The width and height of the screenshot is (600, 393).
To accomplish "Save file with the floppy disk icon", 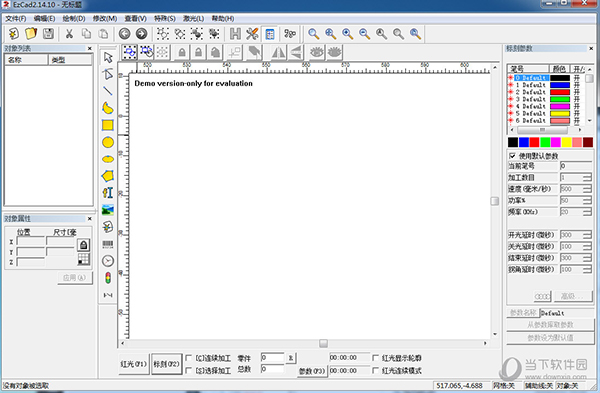I will pyautogui.click(x=48, y=34).
